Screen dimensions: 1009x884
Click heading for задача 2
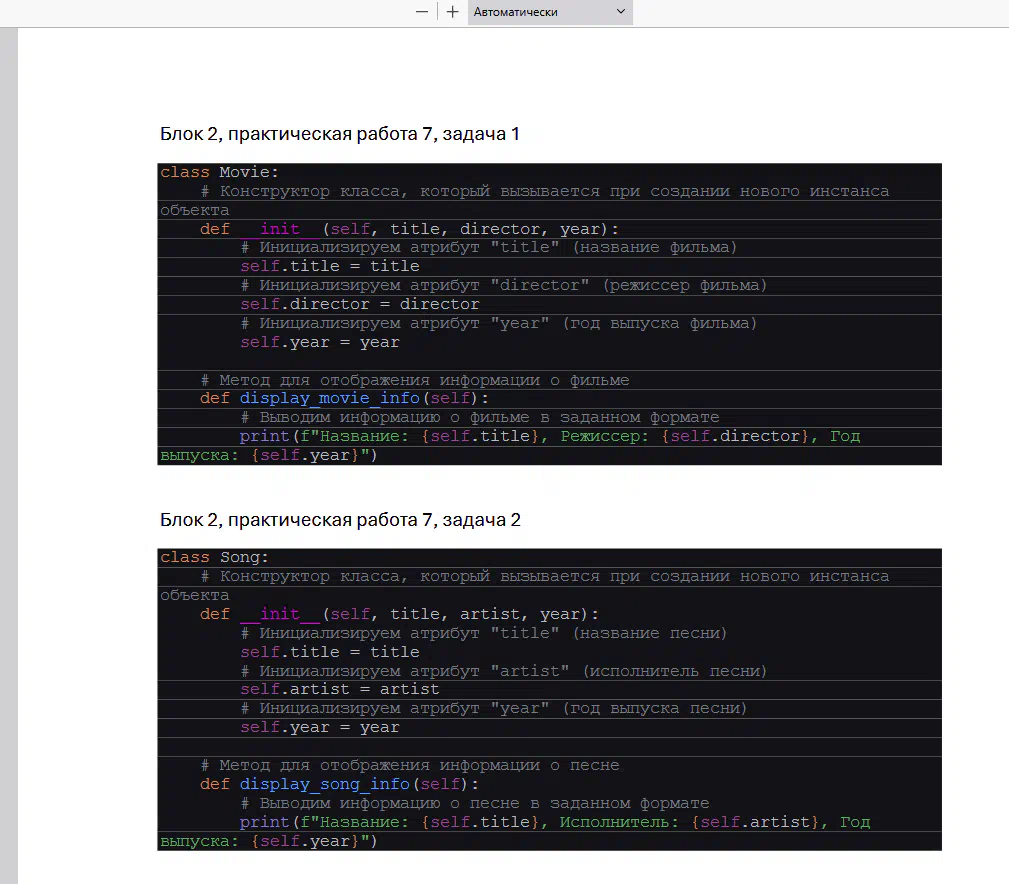click(x=340, y=520)
